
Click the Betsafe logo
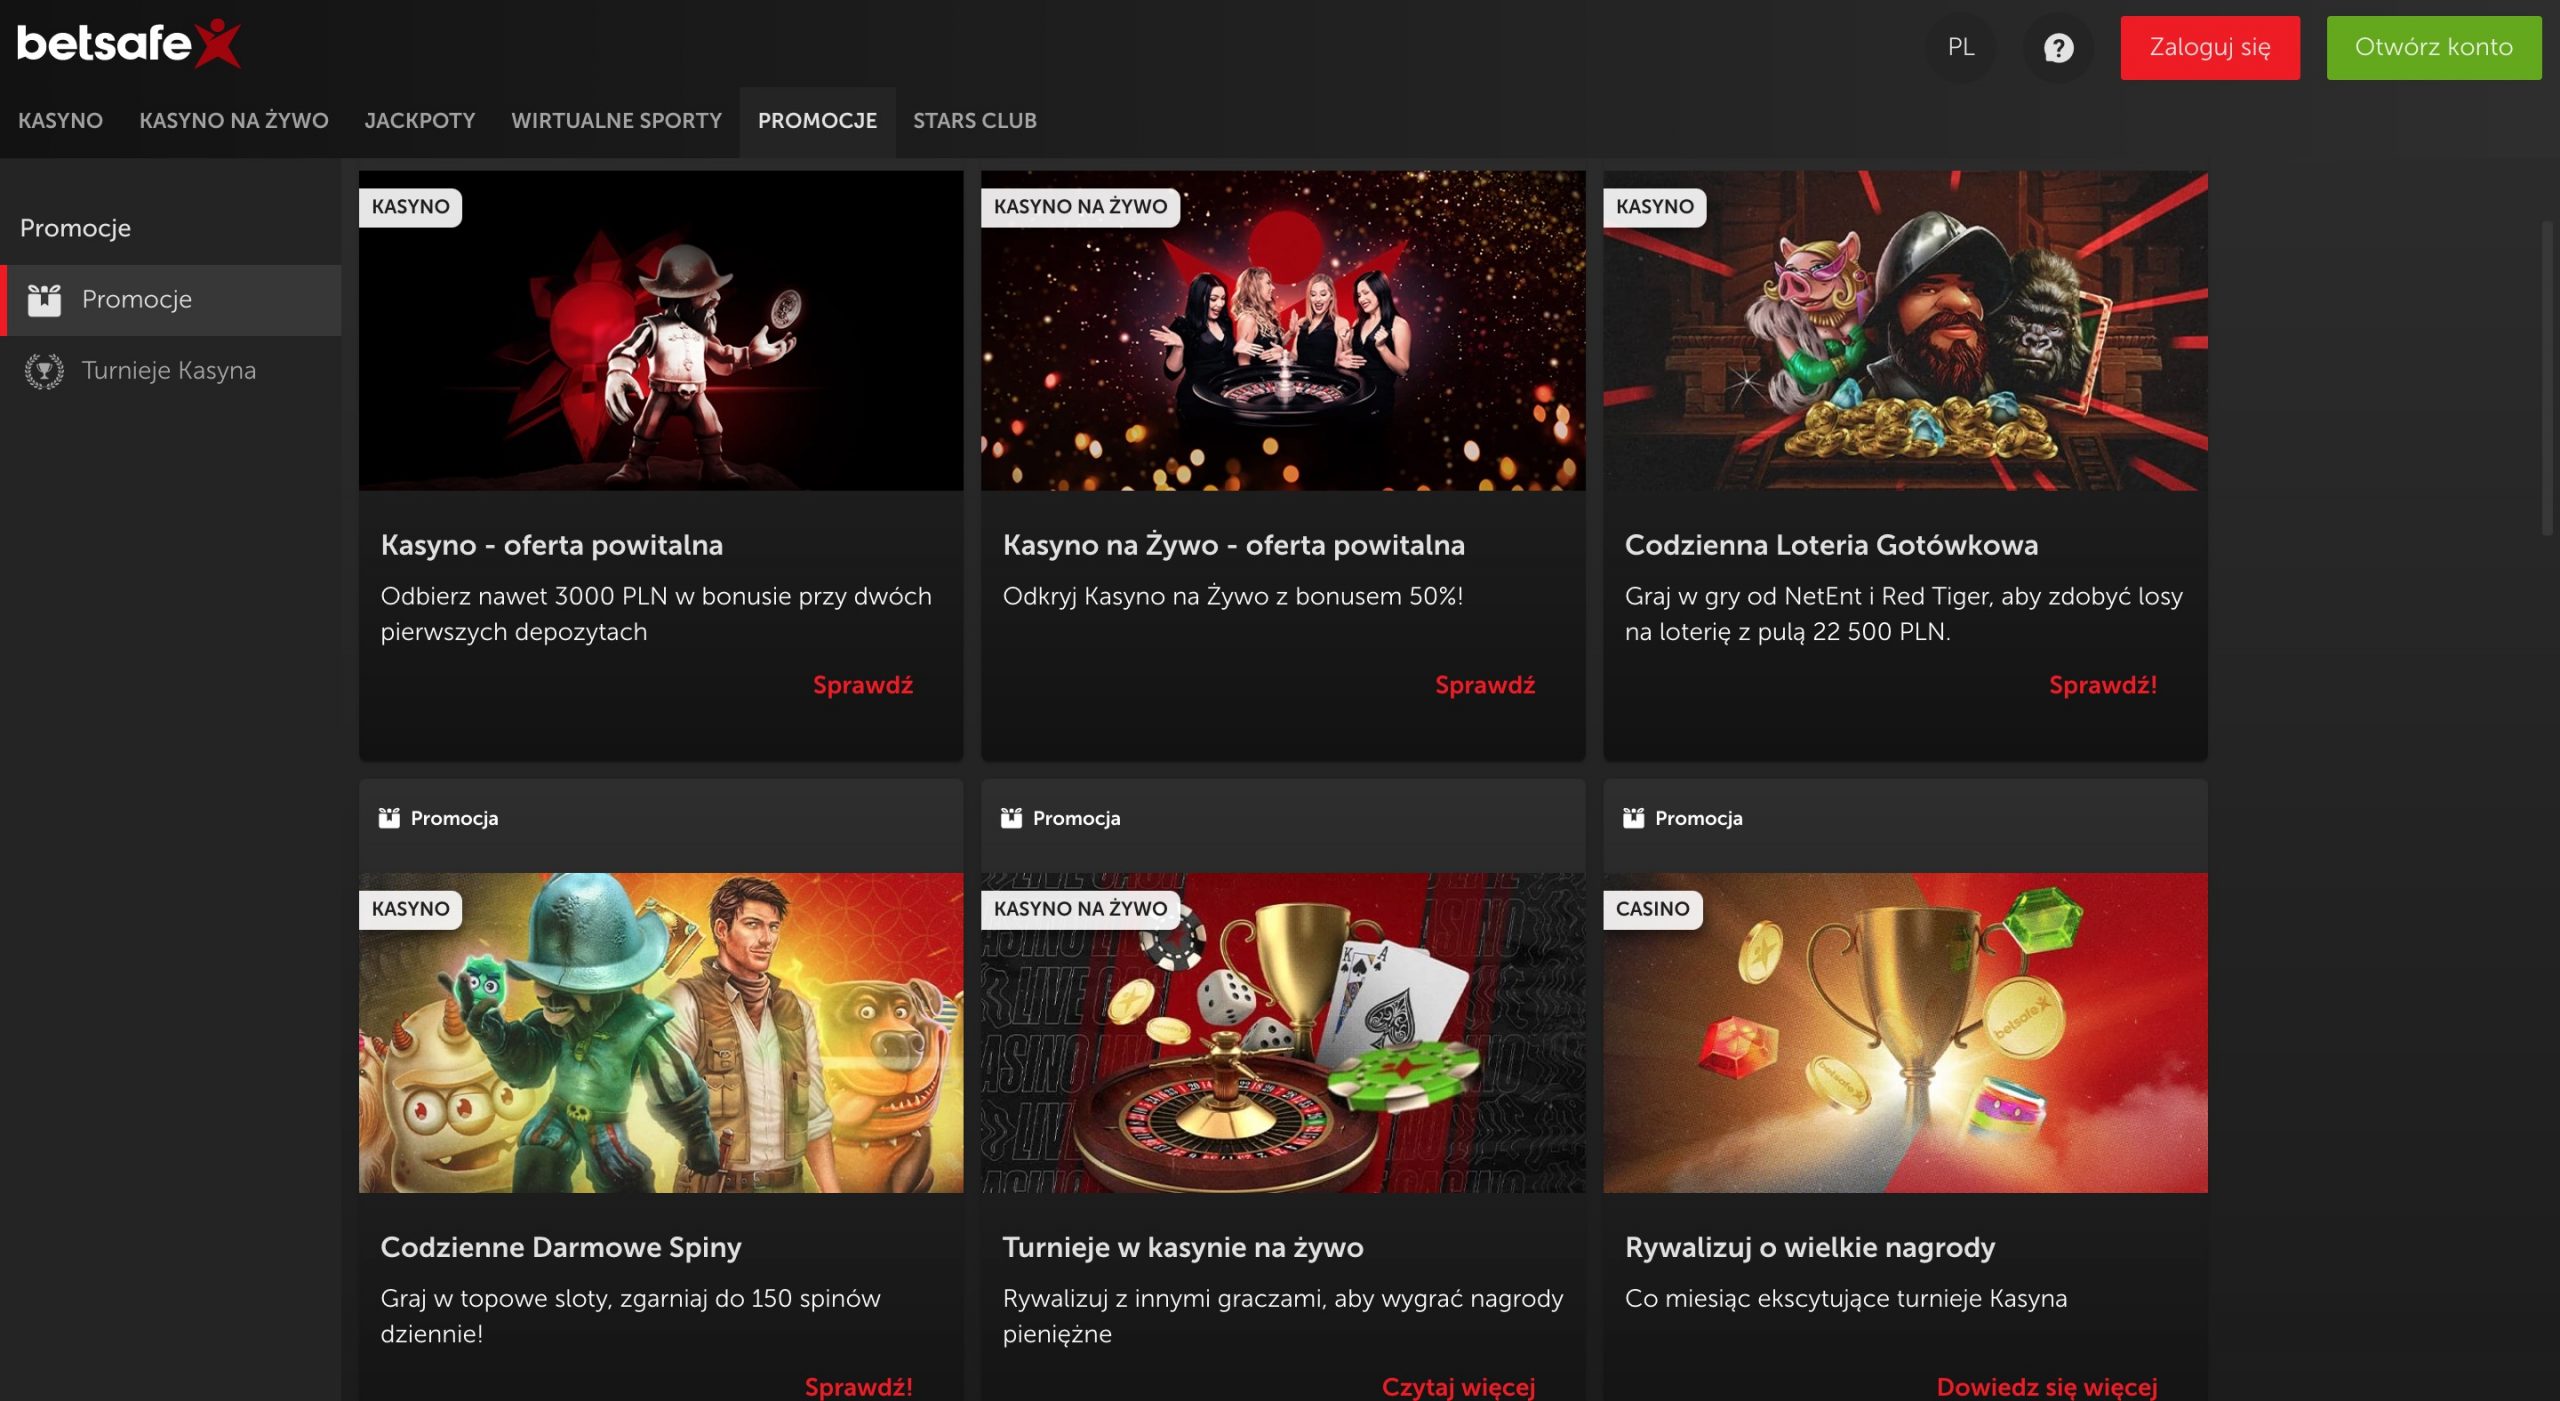128,44
